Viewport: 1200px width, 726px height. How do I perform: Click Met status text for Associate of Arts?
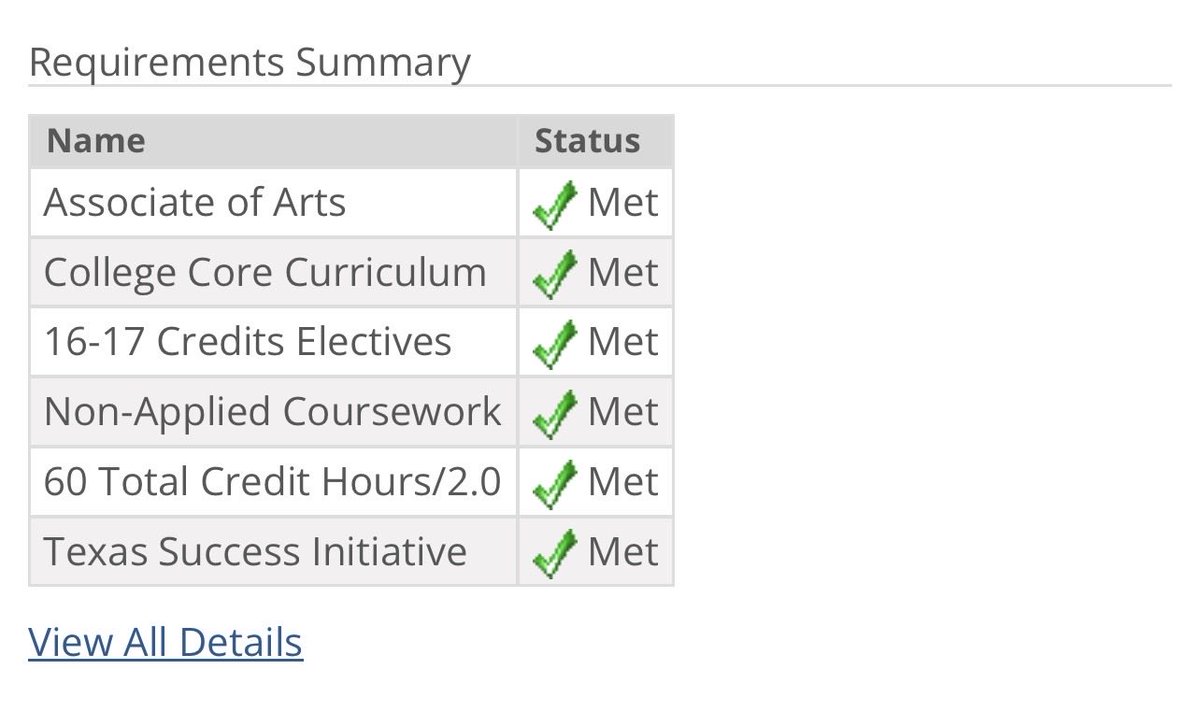coord(623,203)
